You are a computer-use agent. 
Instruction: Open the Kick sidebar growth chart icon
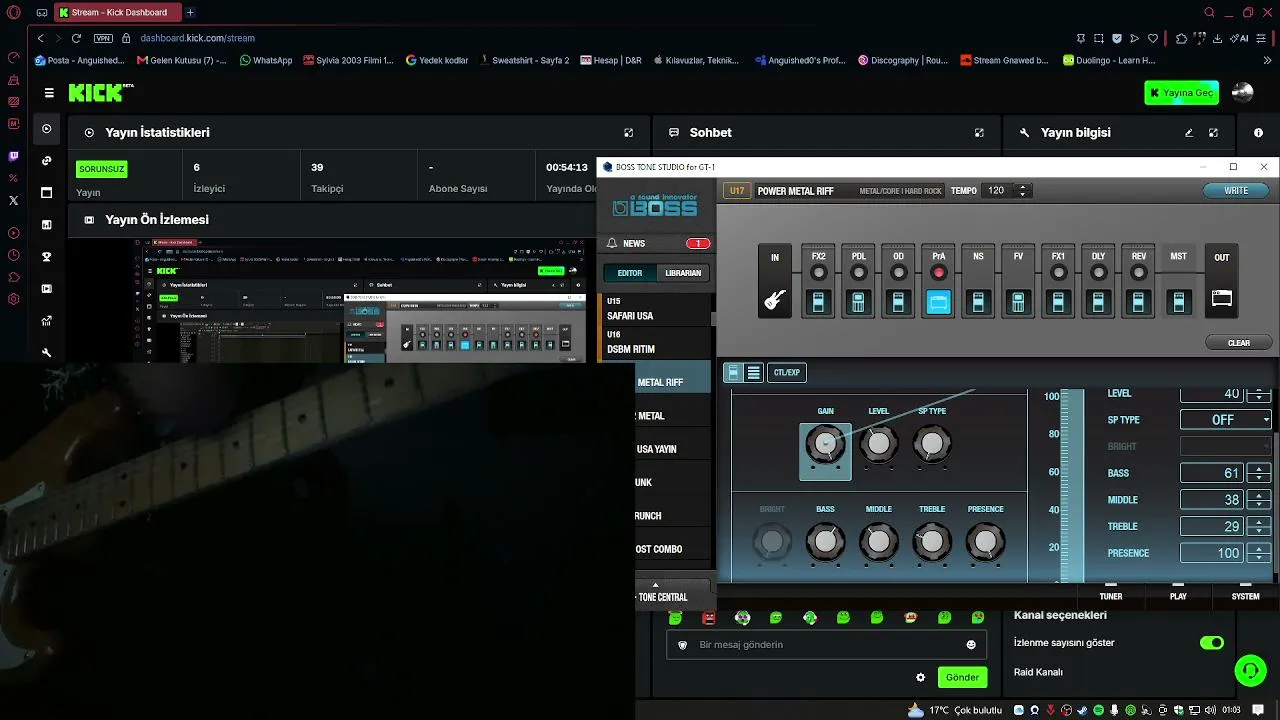46,321
